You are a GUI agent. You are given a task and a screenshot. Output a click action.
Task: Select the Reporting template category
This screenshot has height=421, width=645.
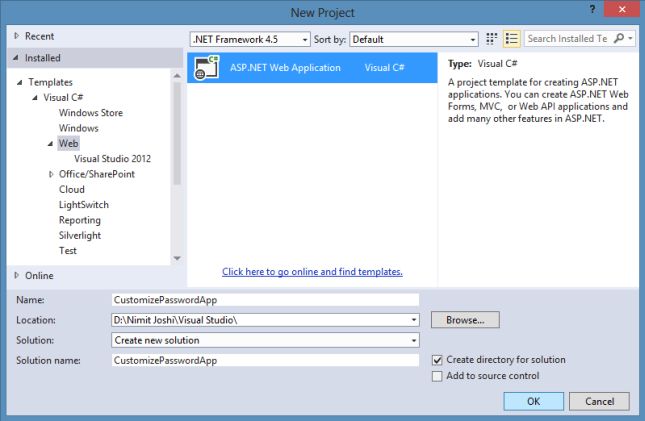click(x=79, y=220)
